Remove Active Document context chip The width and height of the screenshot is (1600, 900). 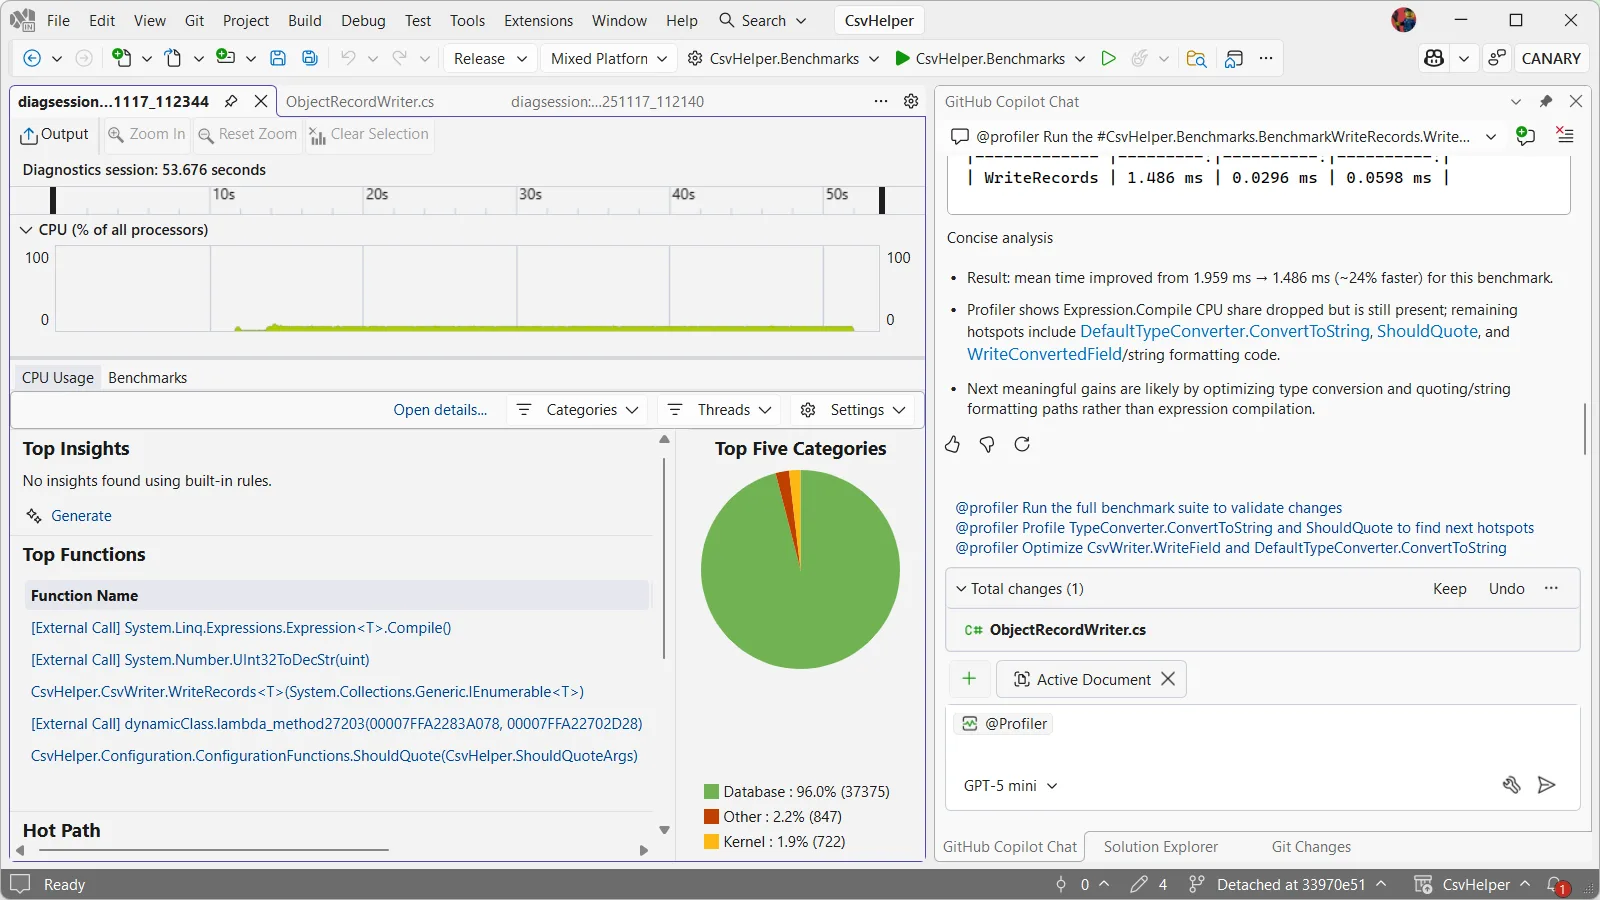tap(1168, 679)
